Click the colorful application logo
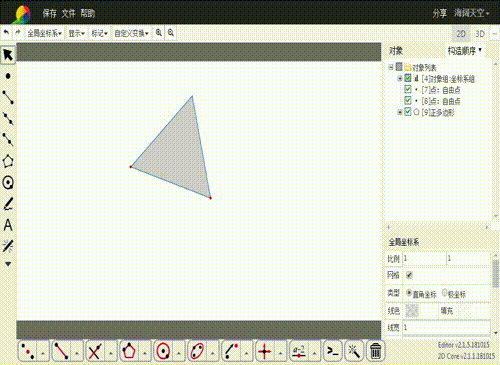Screen dimensions: 500x365 coord(22,14)
